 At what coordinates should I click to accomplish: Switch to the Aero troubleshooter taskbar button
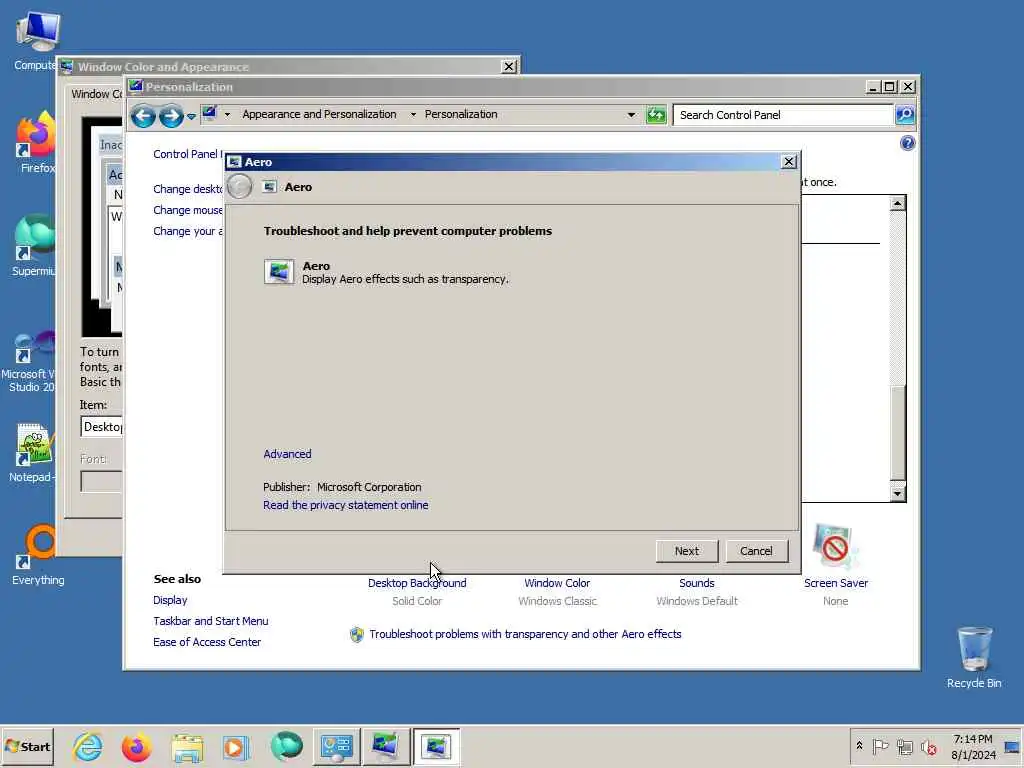pos(436,746)
